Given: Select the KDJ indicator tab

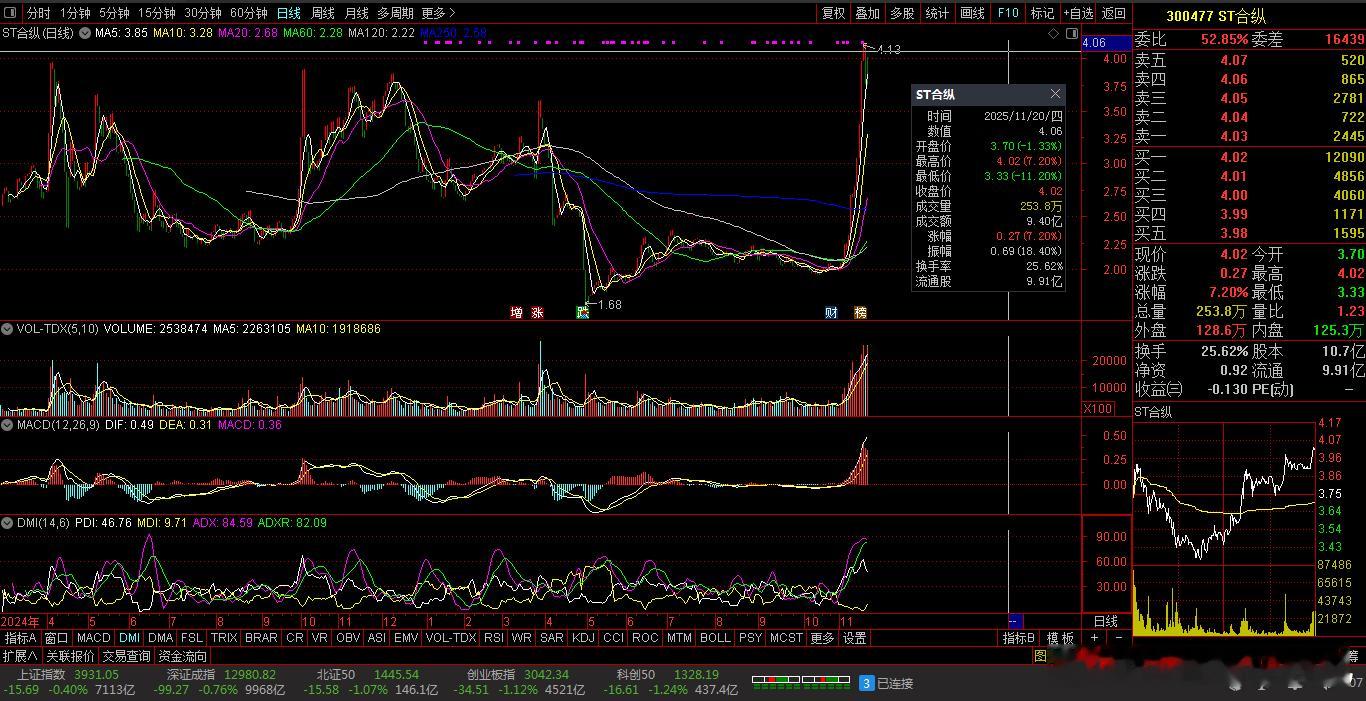Looking at the screenshot, I should [582, 638].
